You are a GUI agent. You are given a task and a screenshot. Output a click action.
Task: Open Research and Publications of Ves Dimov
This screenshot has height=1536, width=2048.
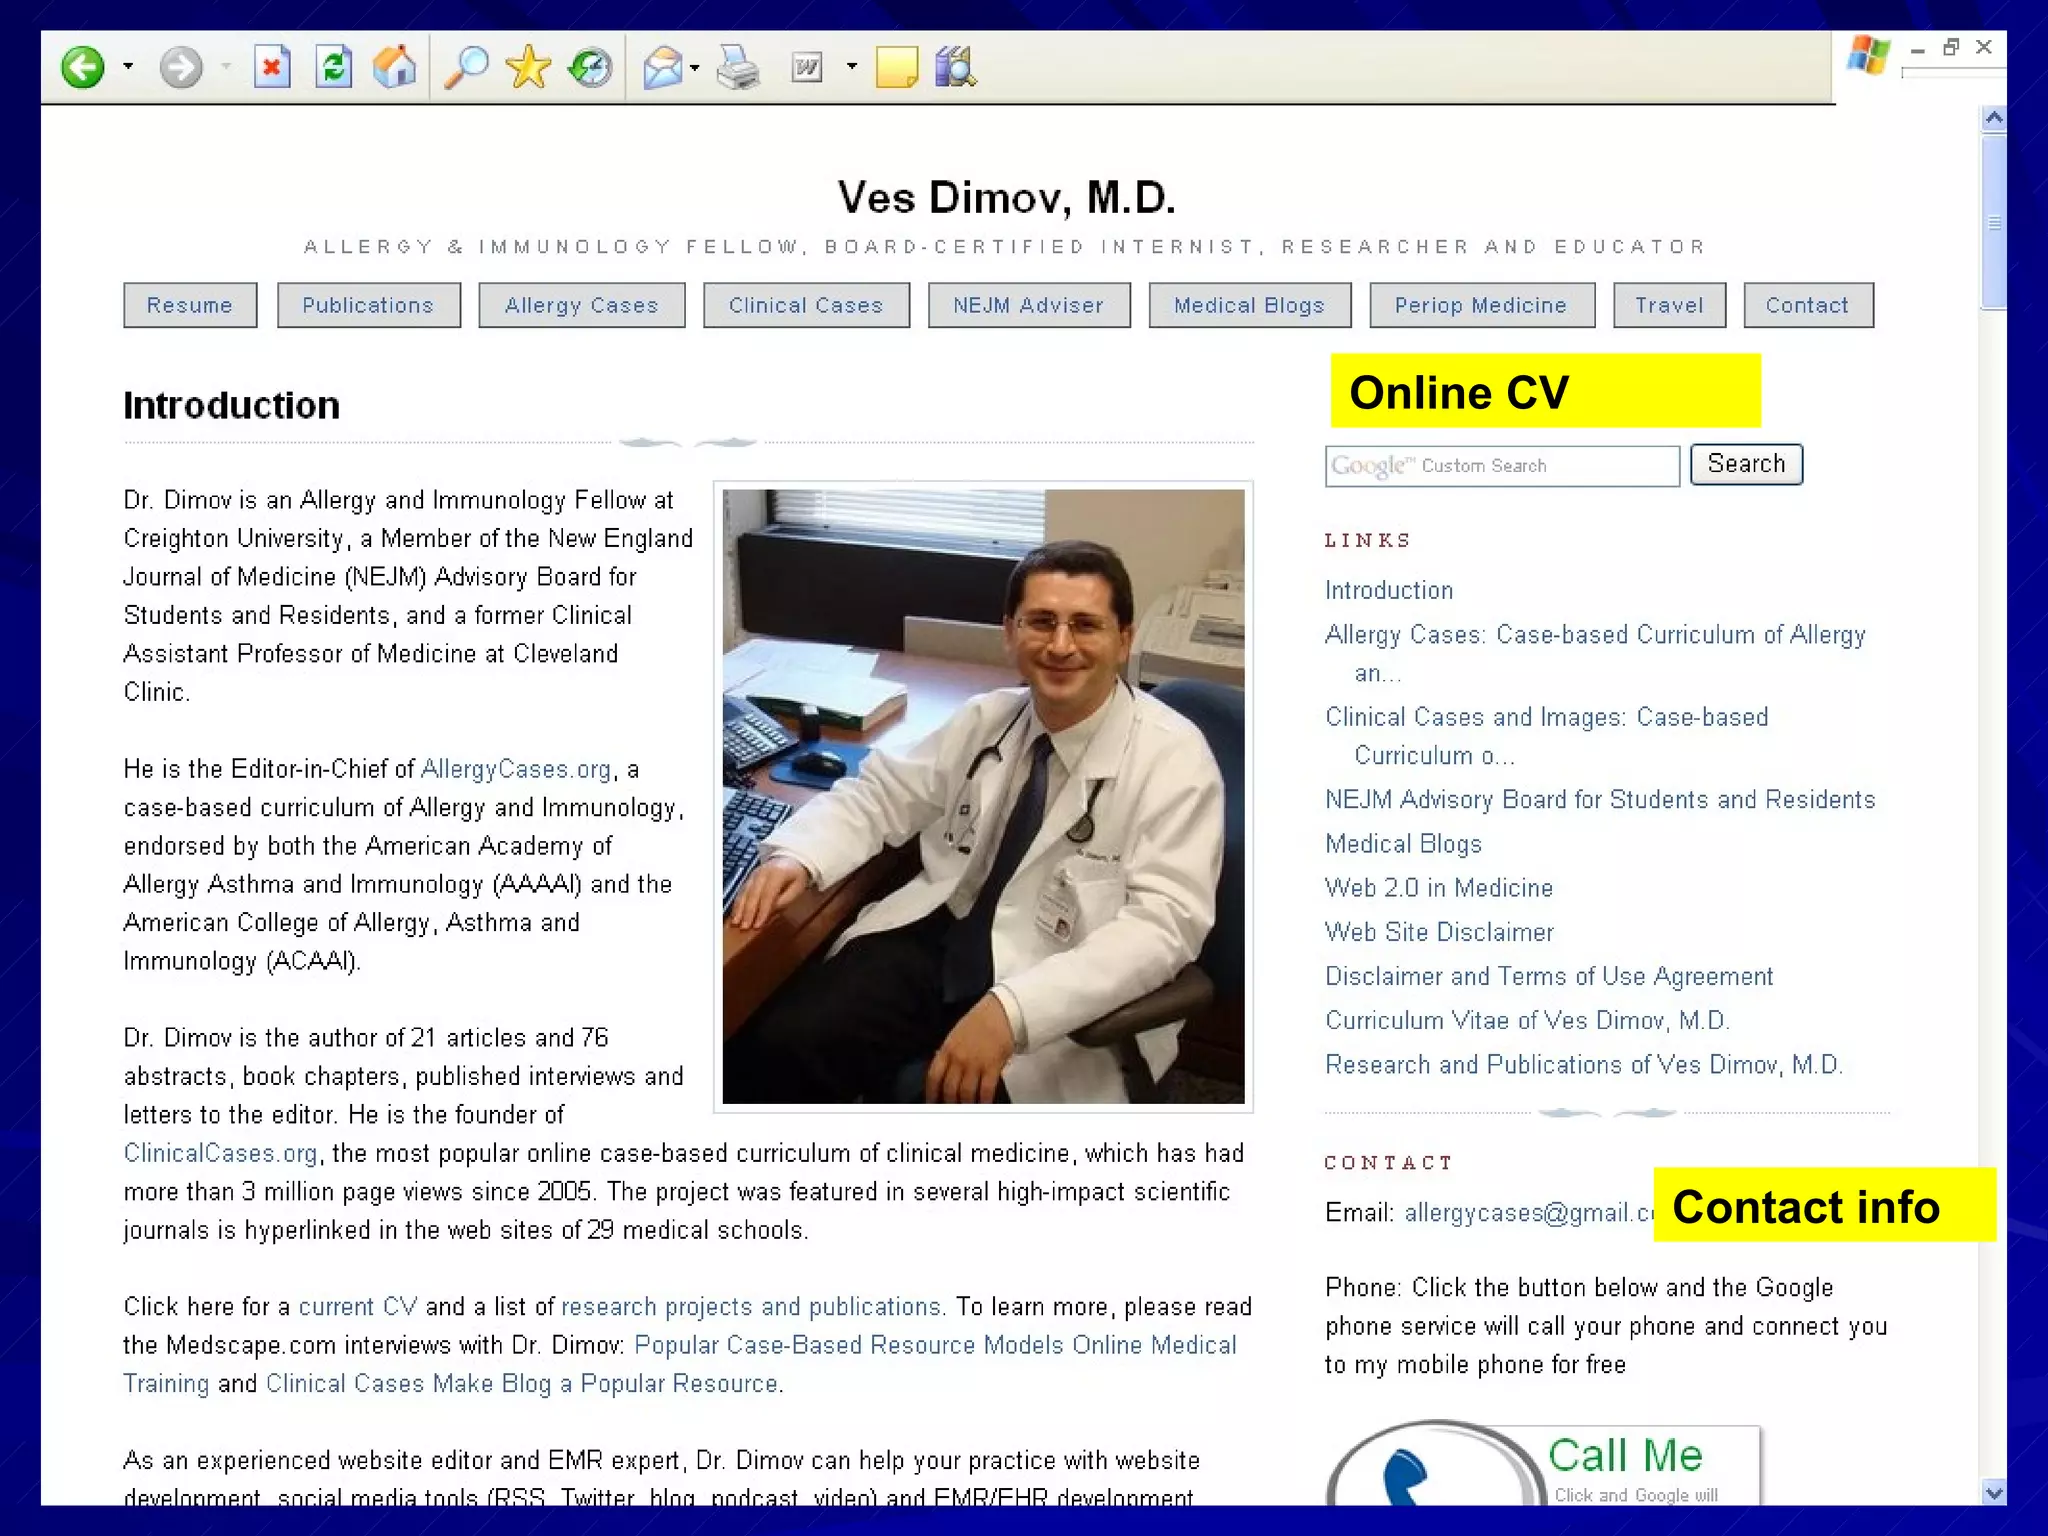click(1584, 1064)
